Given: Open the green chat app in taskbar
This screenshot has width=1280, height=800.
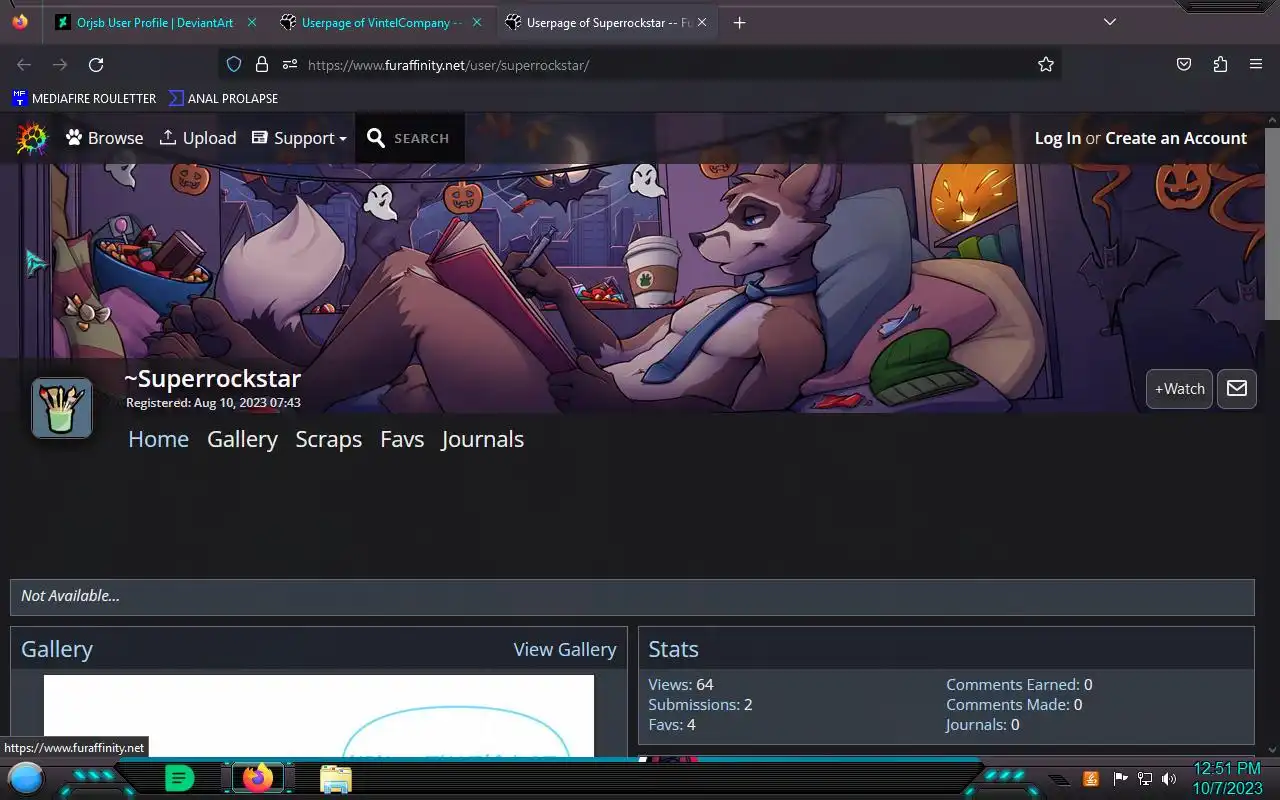Looking at the screenshot, I should 179,777.
